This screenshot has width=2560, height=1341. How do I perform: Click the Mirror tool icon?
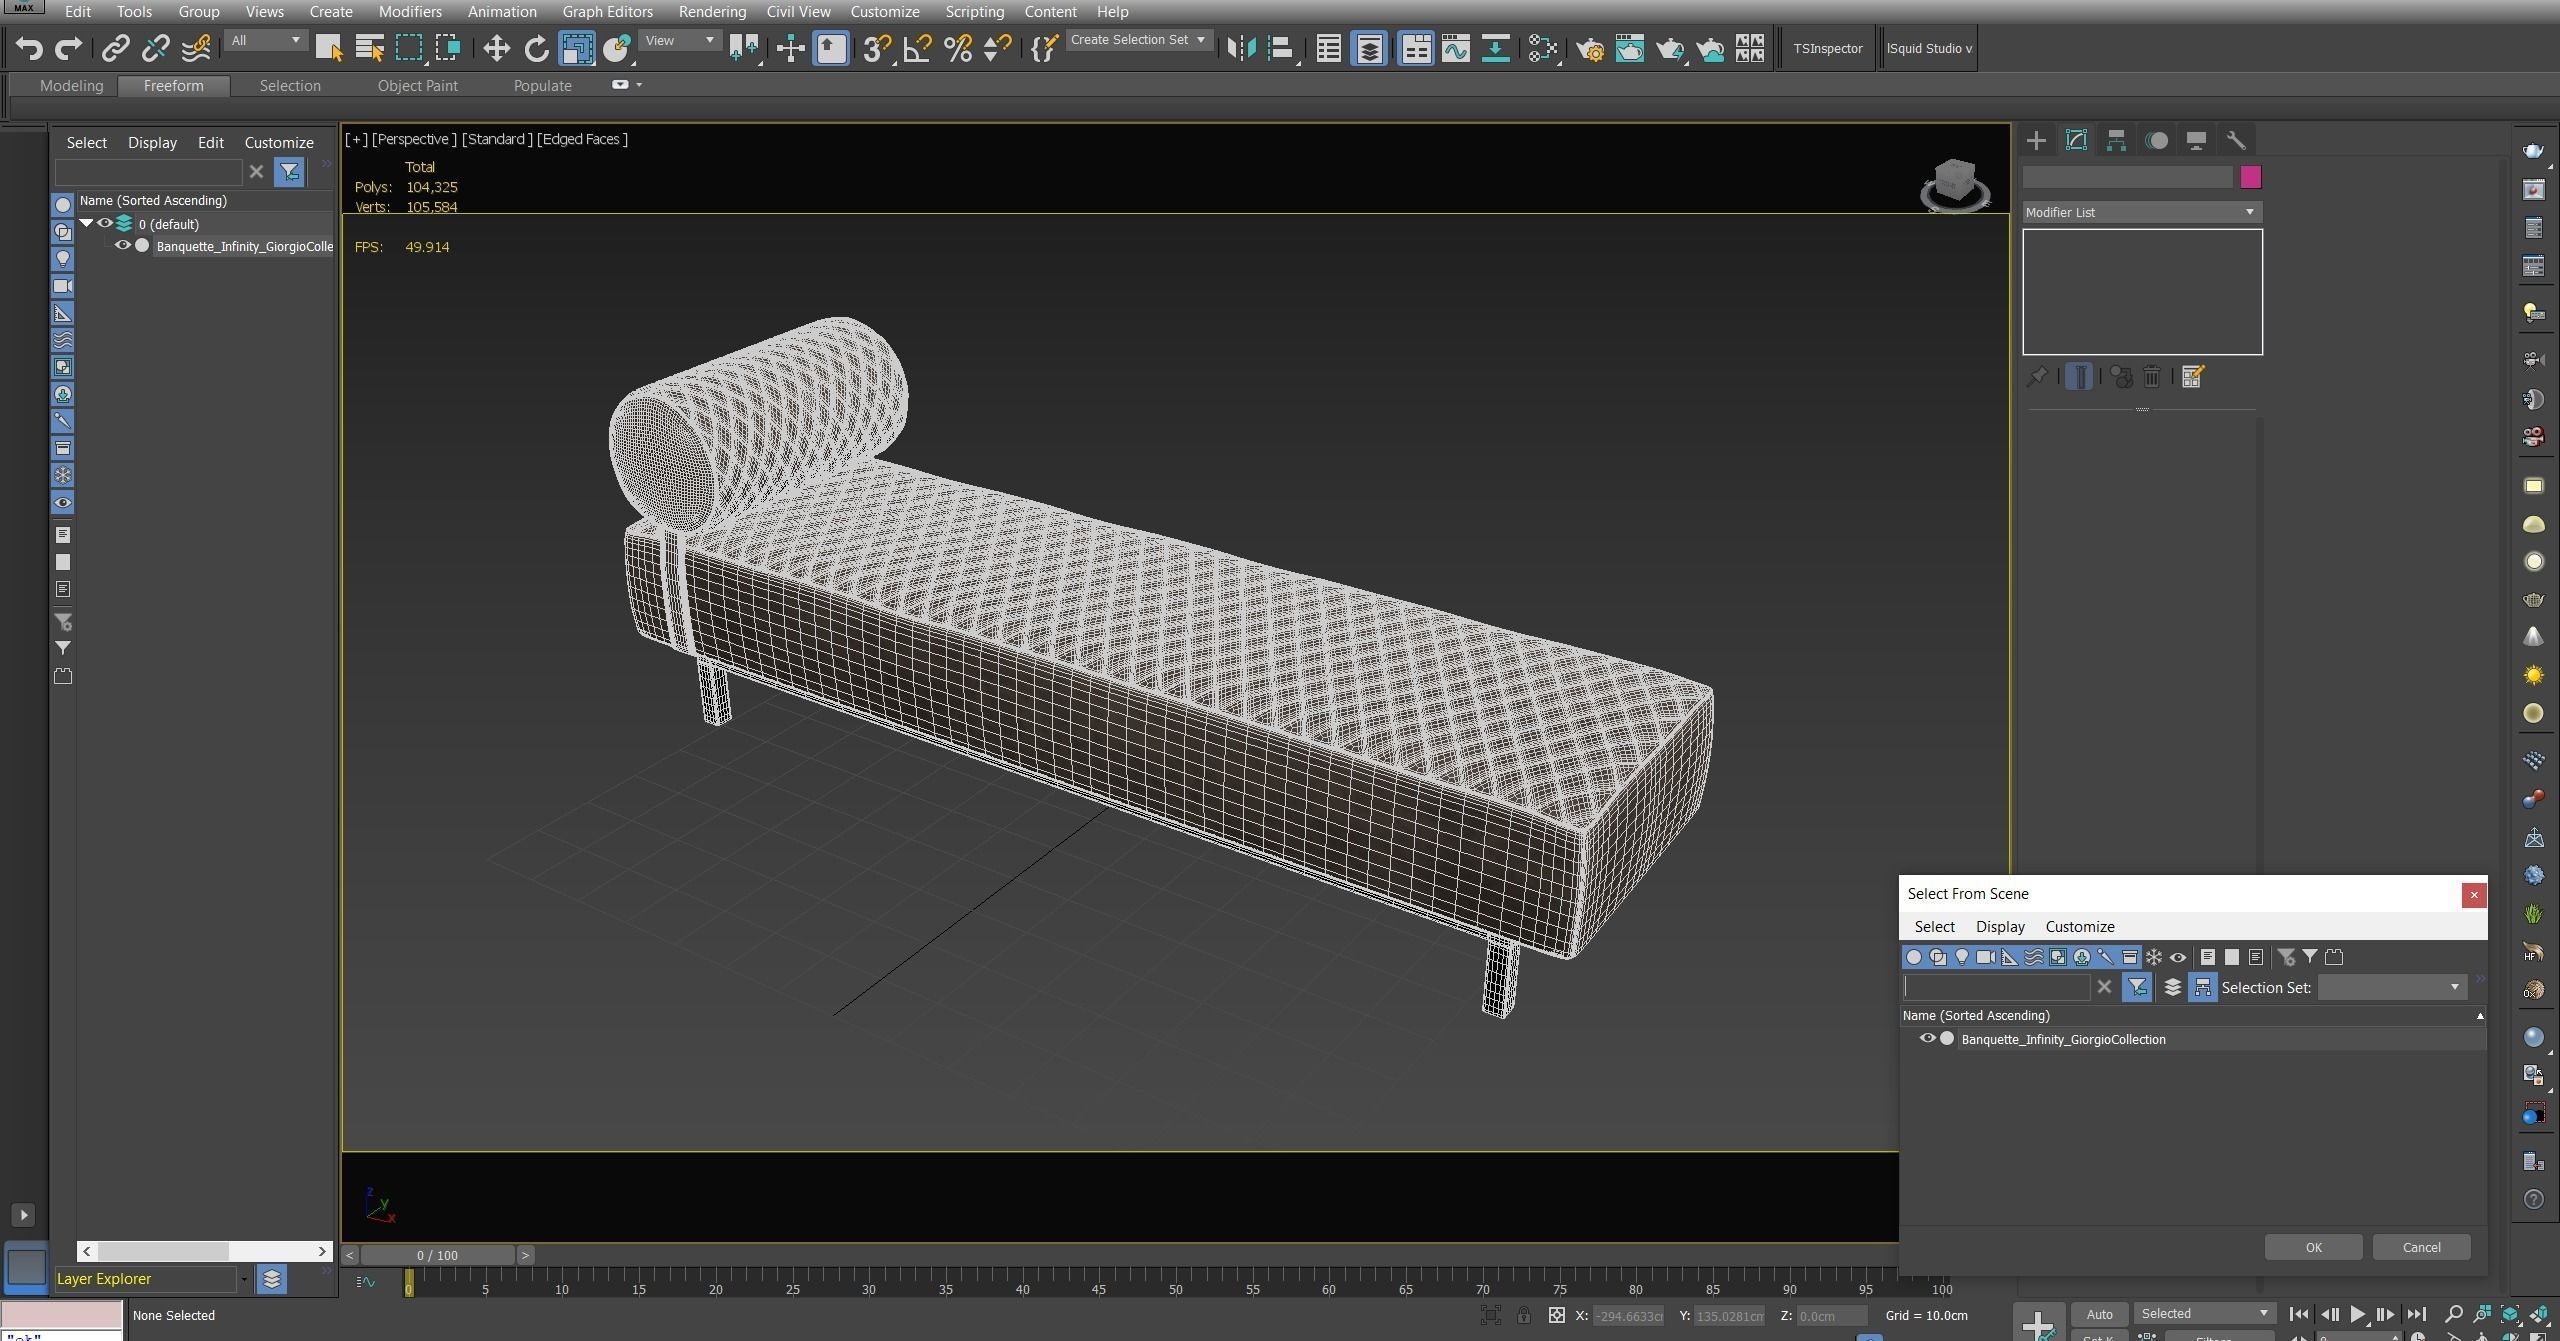tap(1241, 48)
